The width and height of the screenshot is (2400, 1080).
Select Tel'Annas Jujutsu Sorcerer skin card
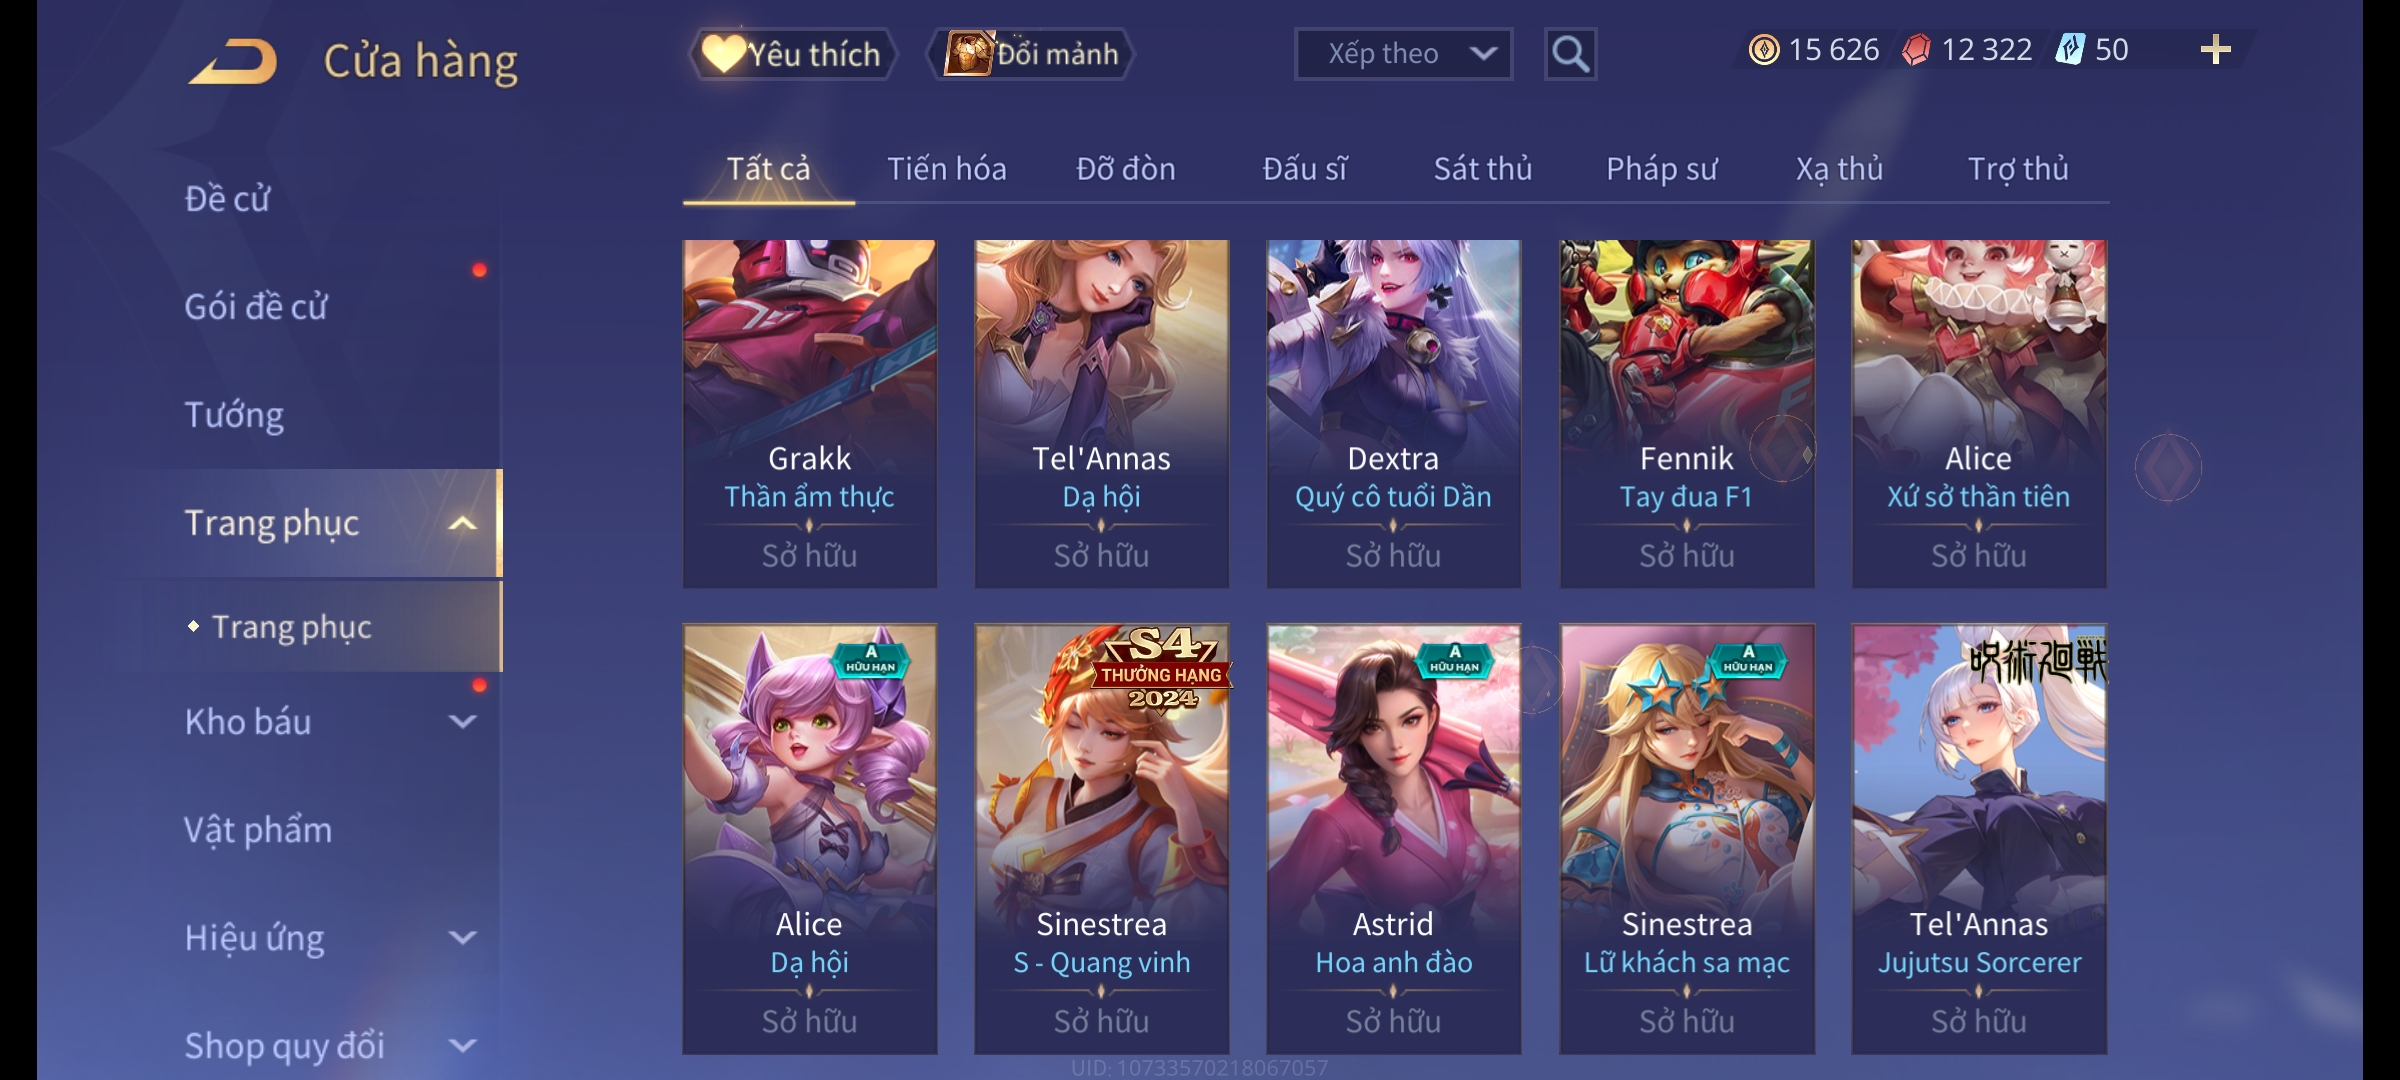[x=1979, y=839]
